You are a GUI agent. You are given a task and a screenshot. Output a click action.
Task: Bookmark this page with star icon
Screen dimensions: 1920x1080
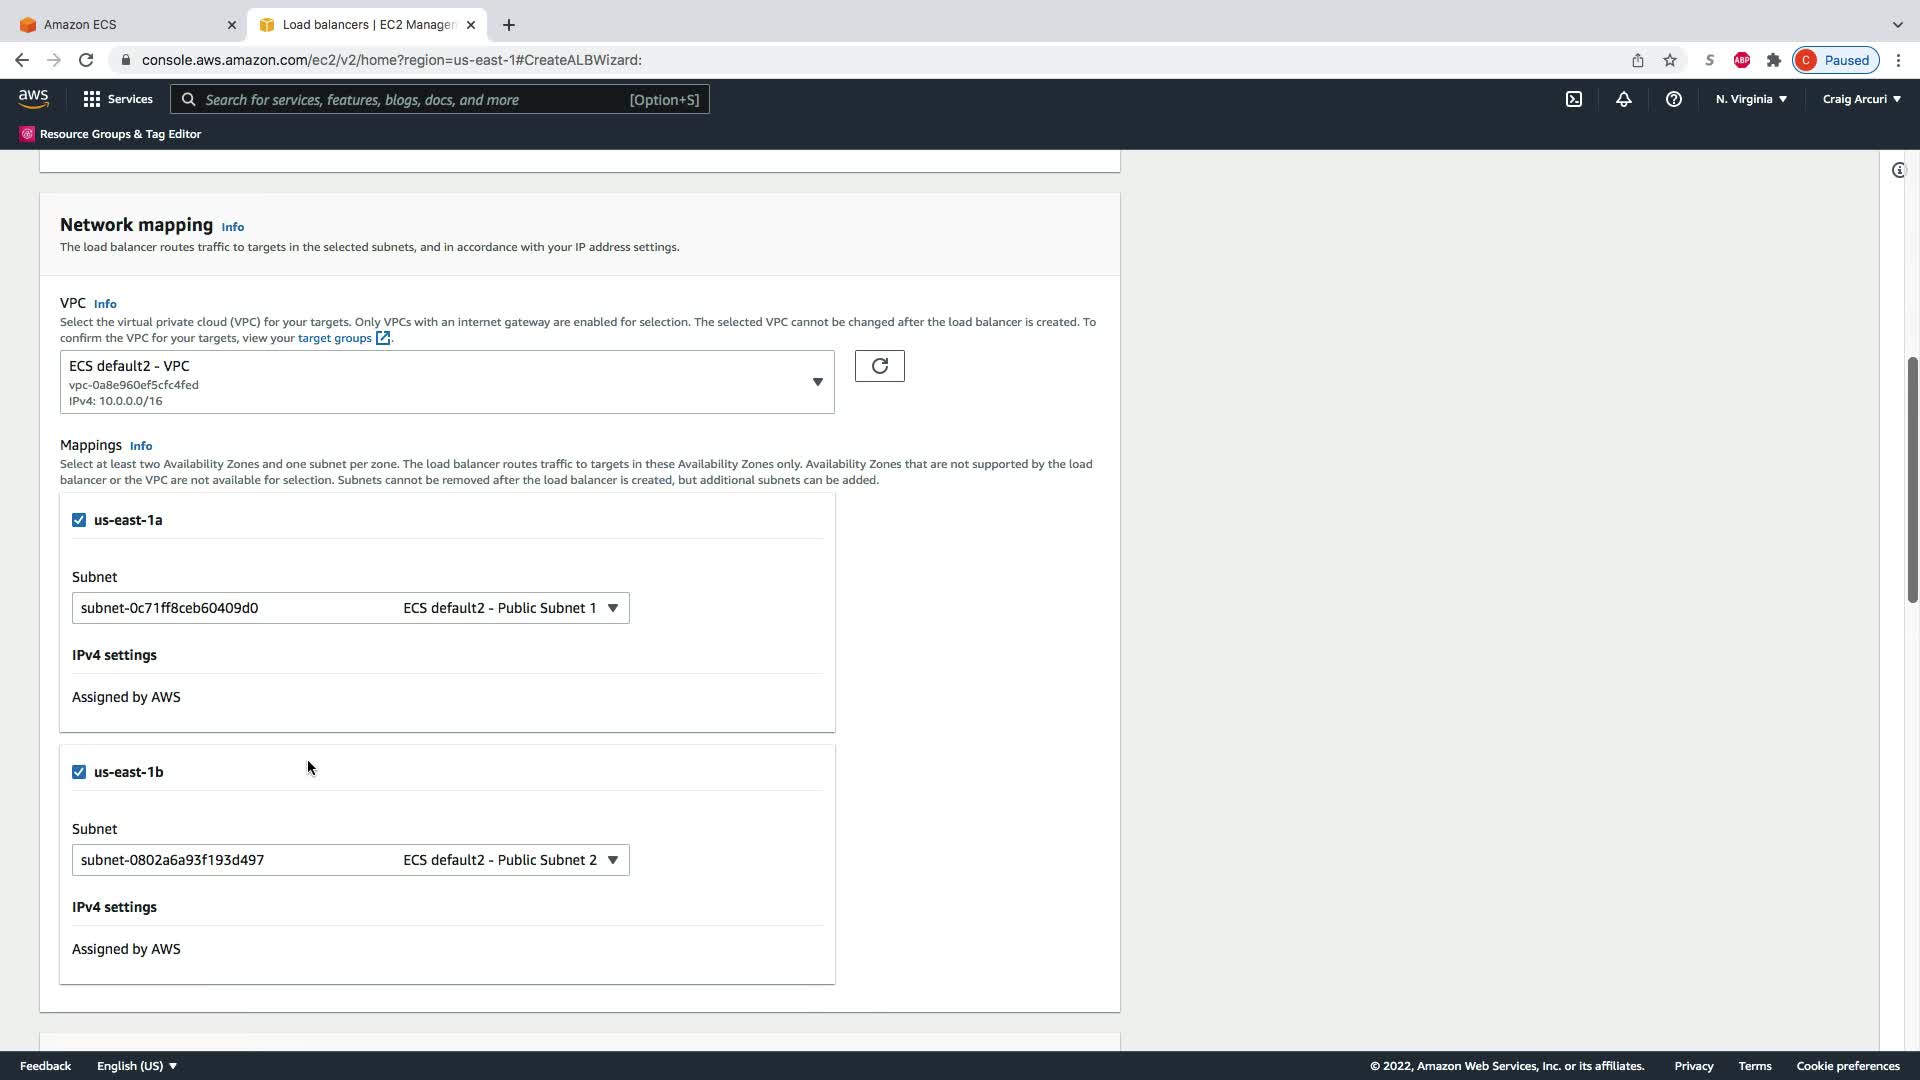(x=1669, y=60)
